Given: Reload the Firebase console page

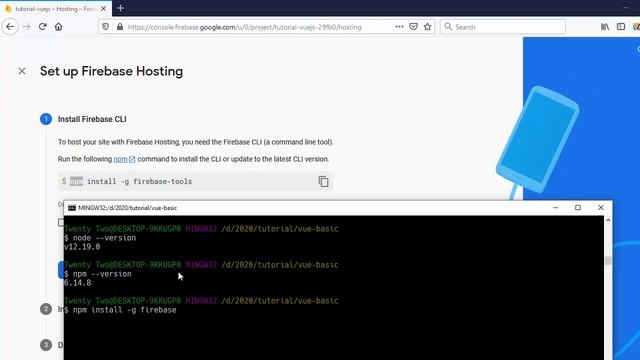Looking at the screenshot, I should click(x=42, y=27).
